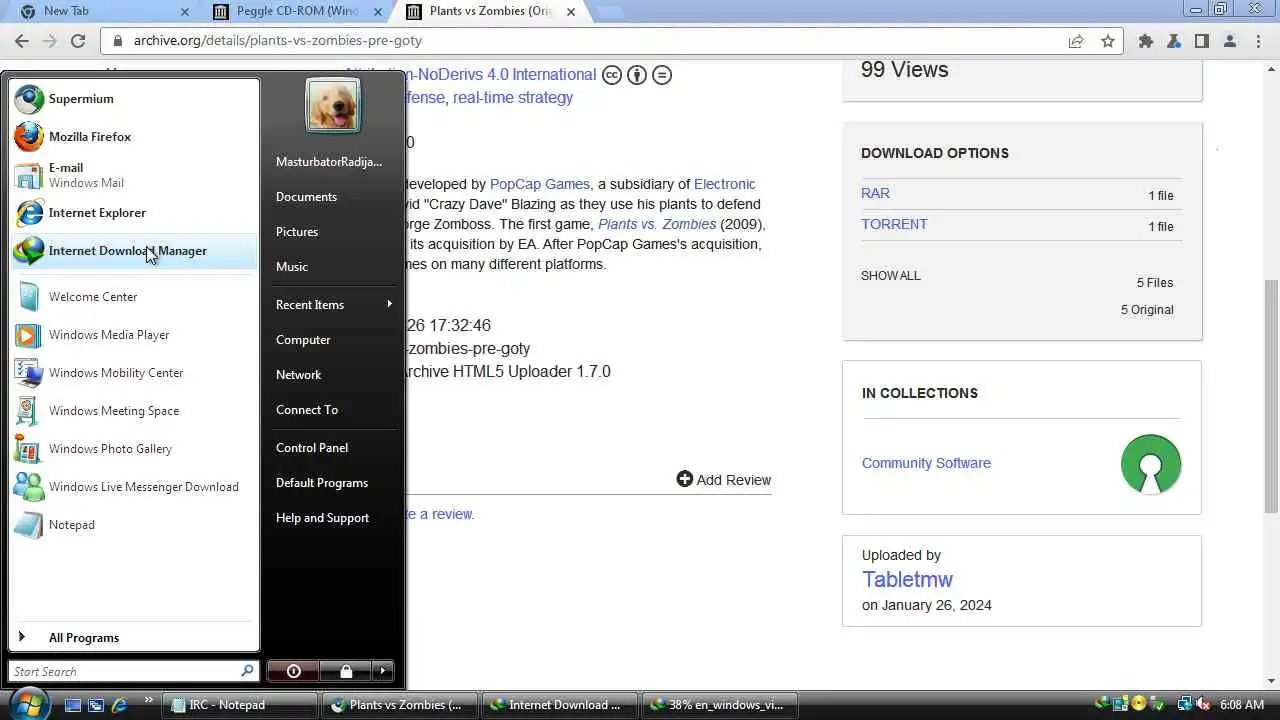
Task: Switch to IRC - Notepad taskbar button
Action: 241,705
